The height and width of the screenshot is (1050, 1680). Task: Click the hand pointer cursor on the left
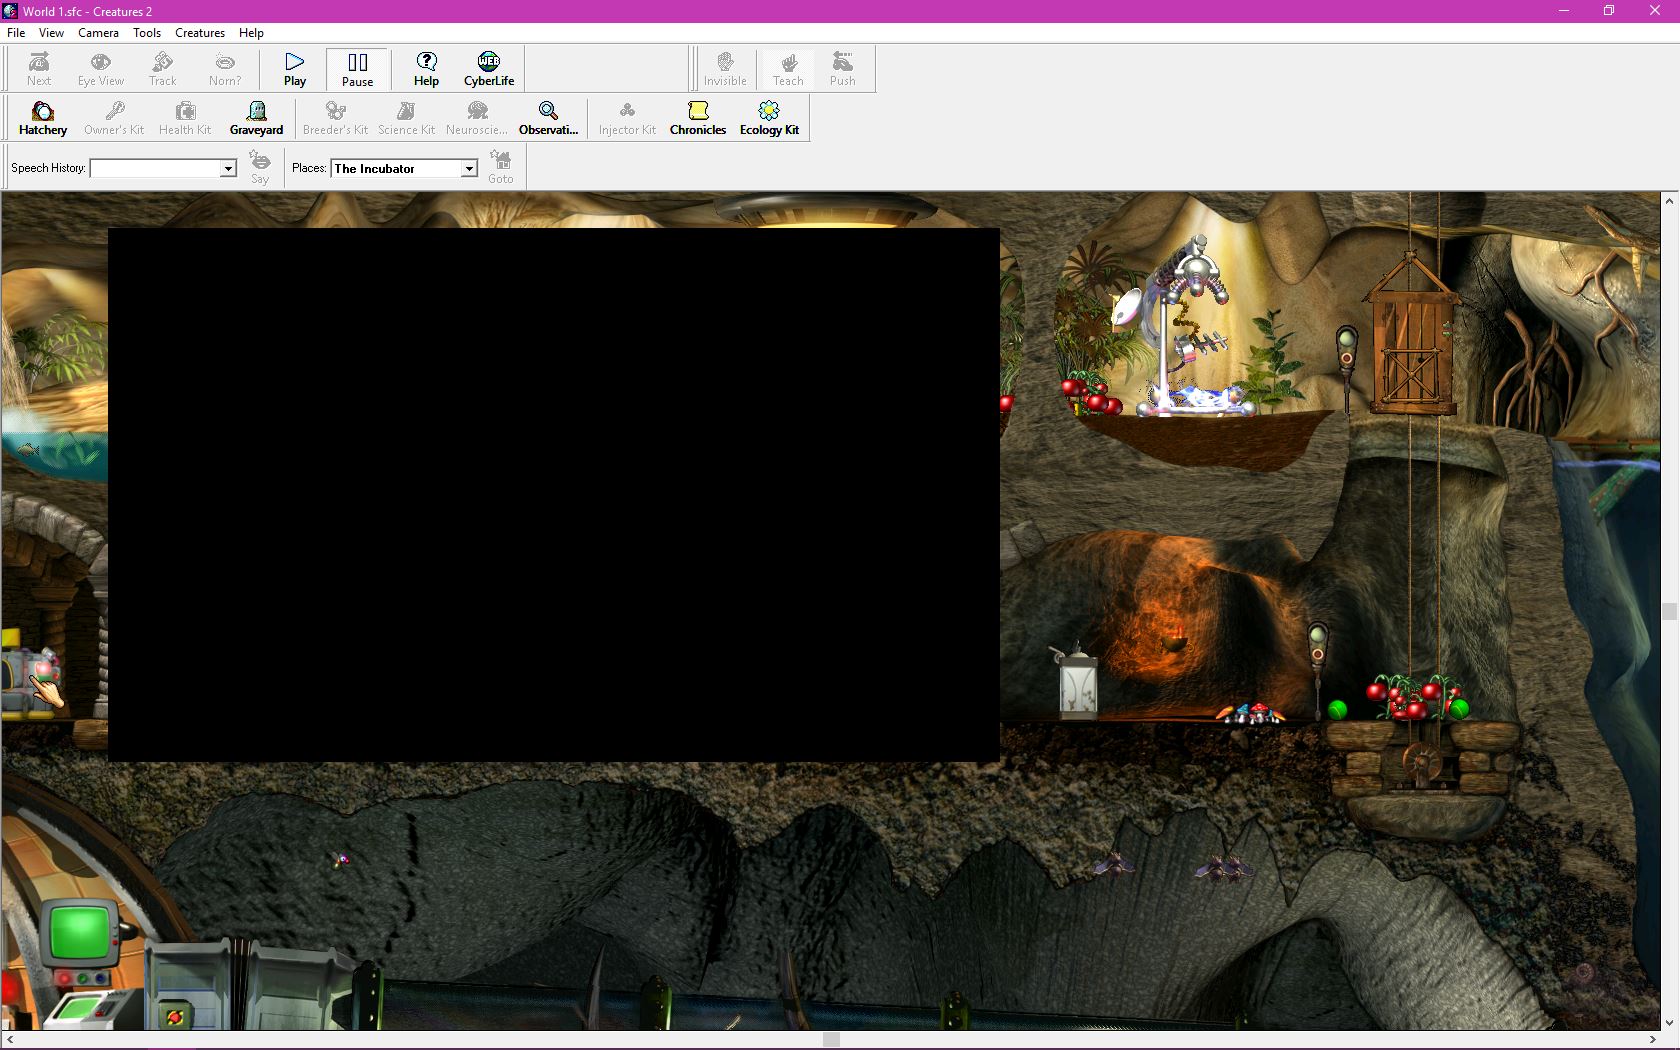coord(46,692)
